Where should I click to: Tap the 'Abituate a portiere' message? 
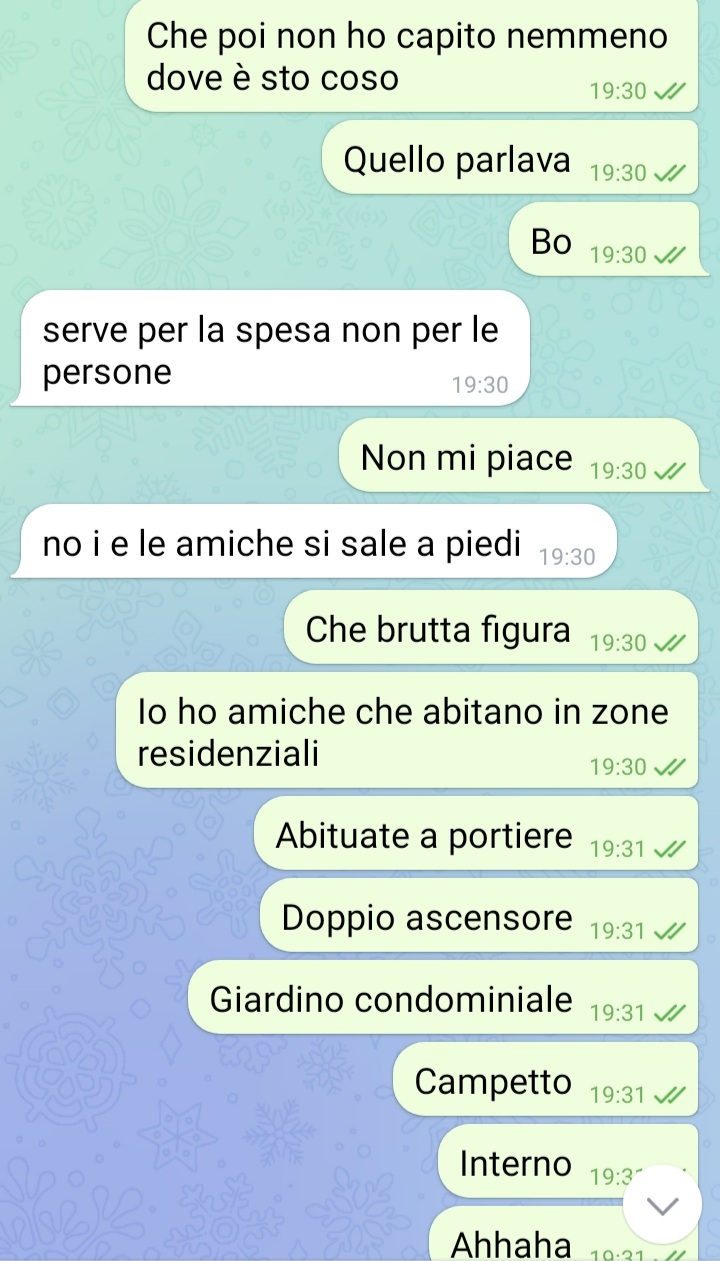tap(476, 833)
